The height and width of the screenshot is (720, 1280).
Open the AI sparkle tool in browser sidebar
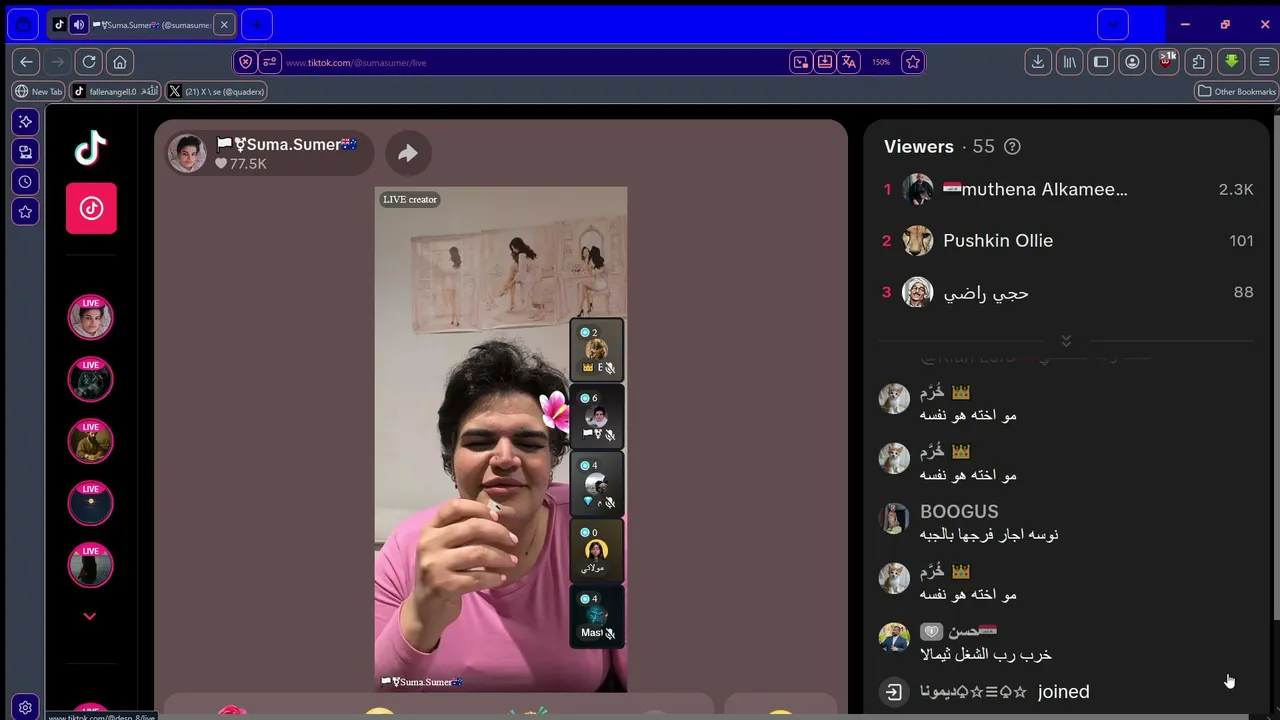(x=26, y=121)
